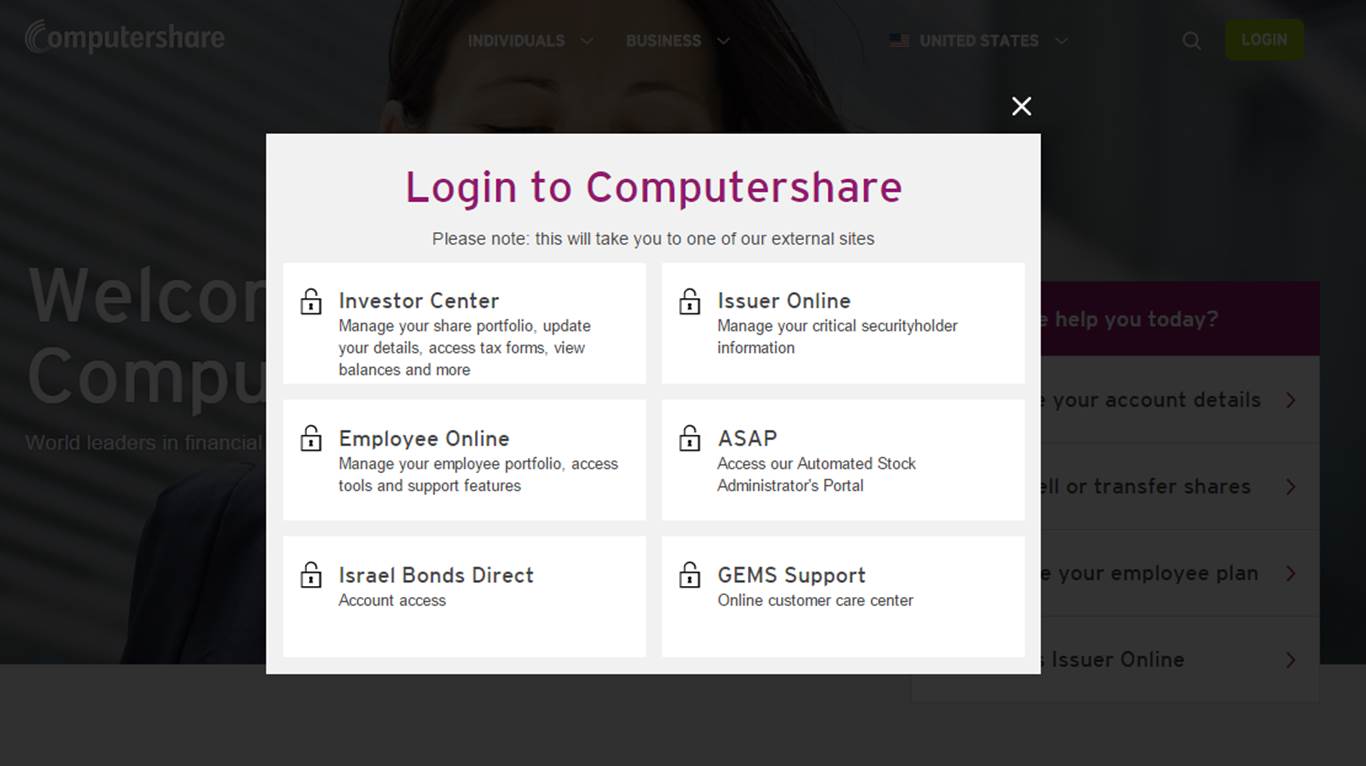The height and width of the screenshot is (766, 1366).
Task: Open Employee Online login link
Action: (464, 460)
